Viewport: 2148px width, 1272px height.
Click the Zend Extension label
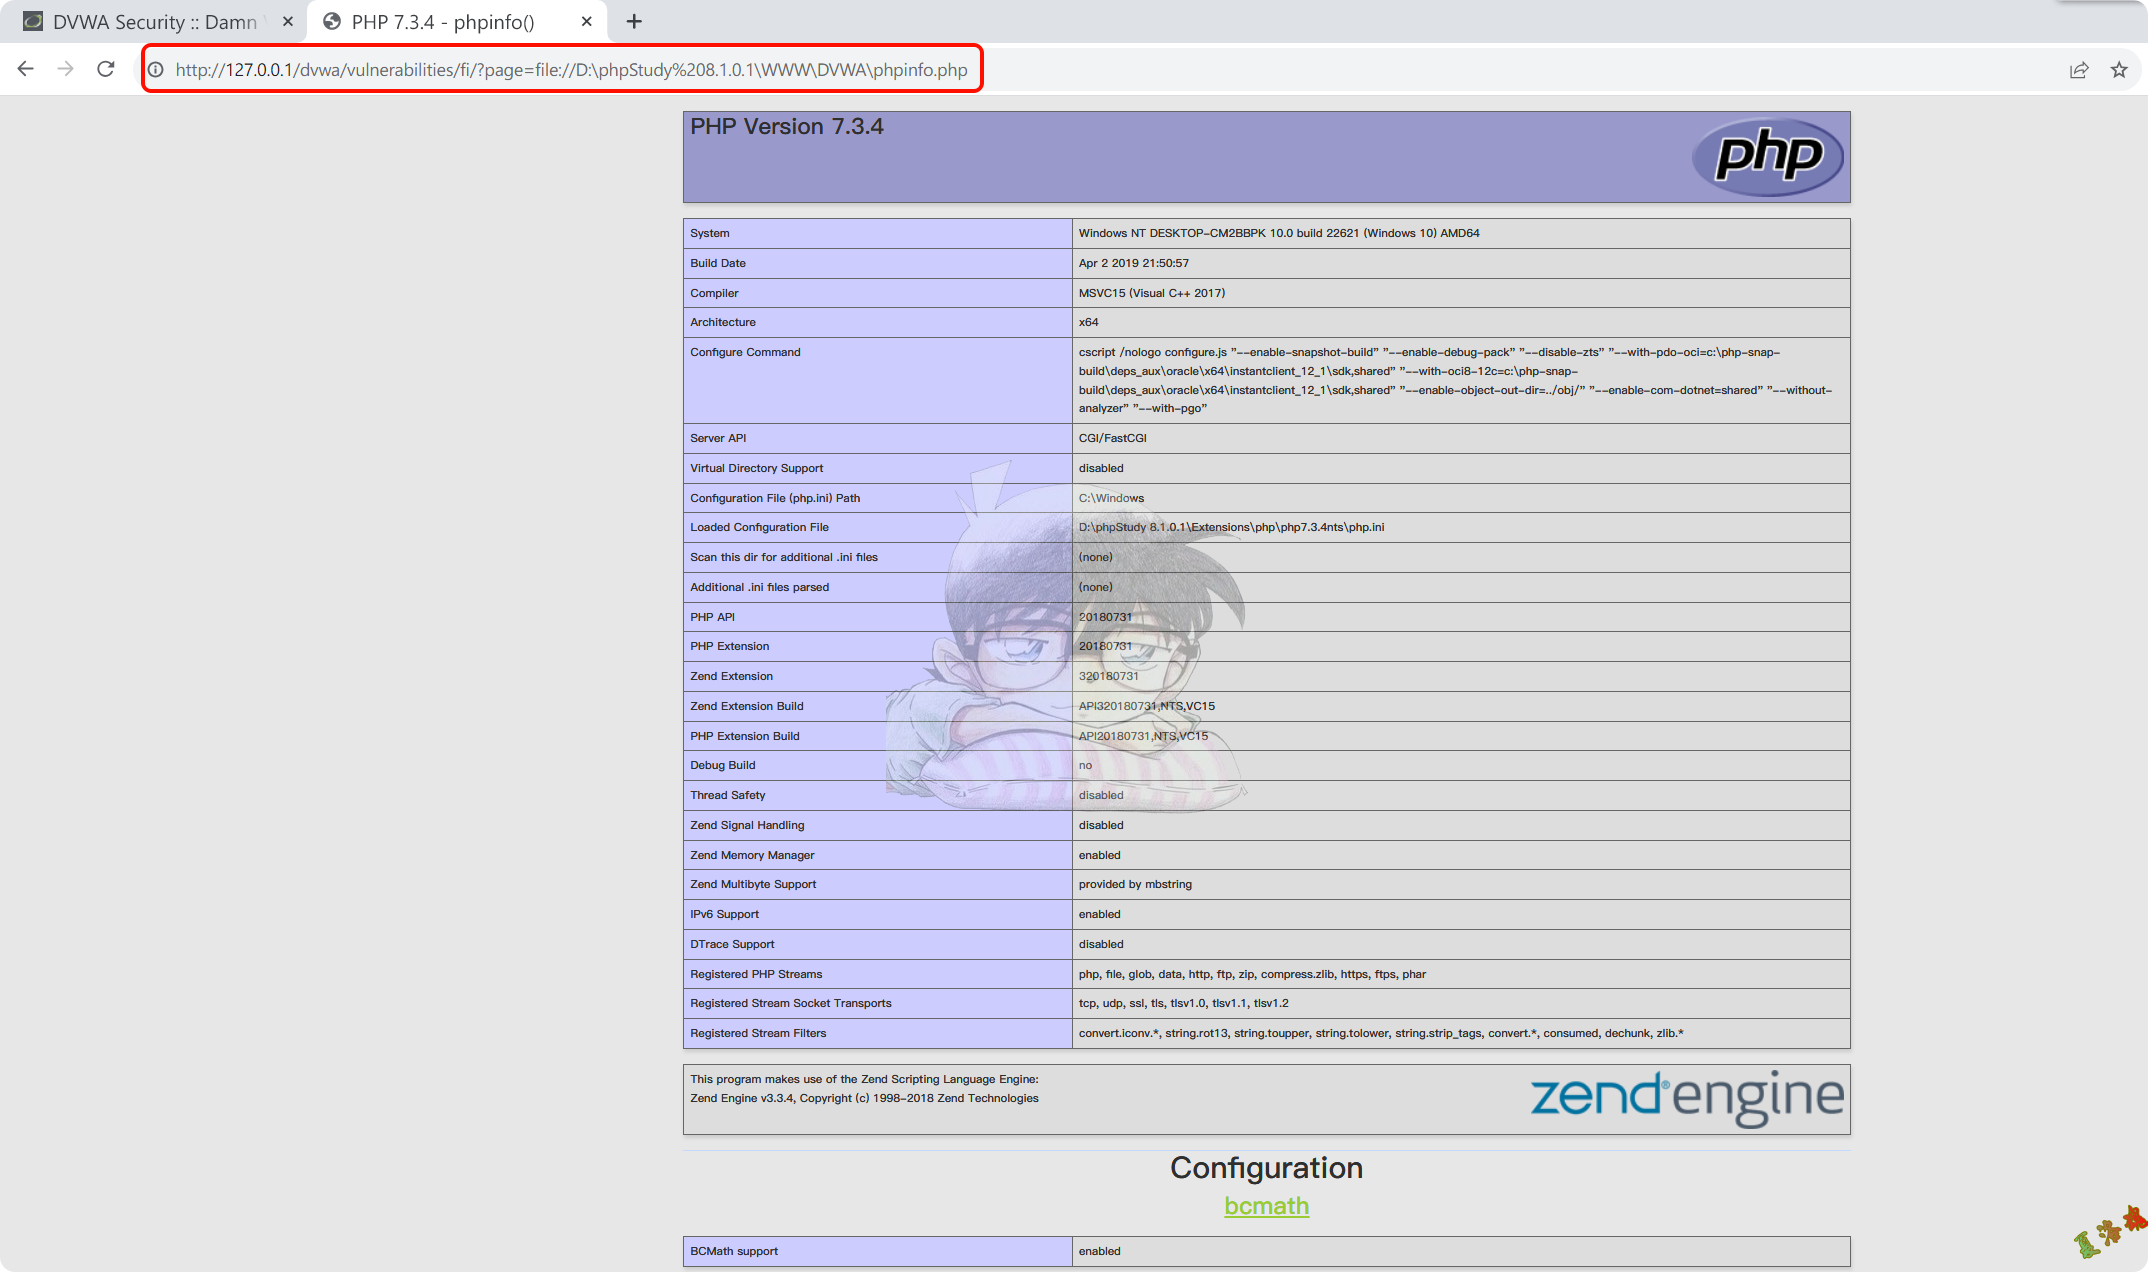(x=731, y=676)
